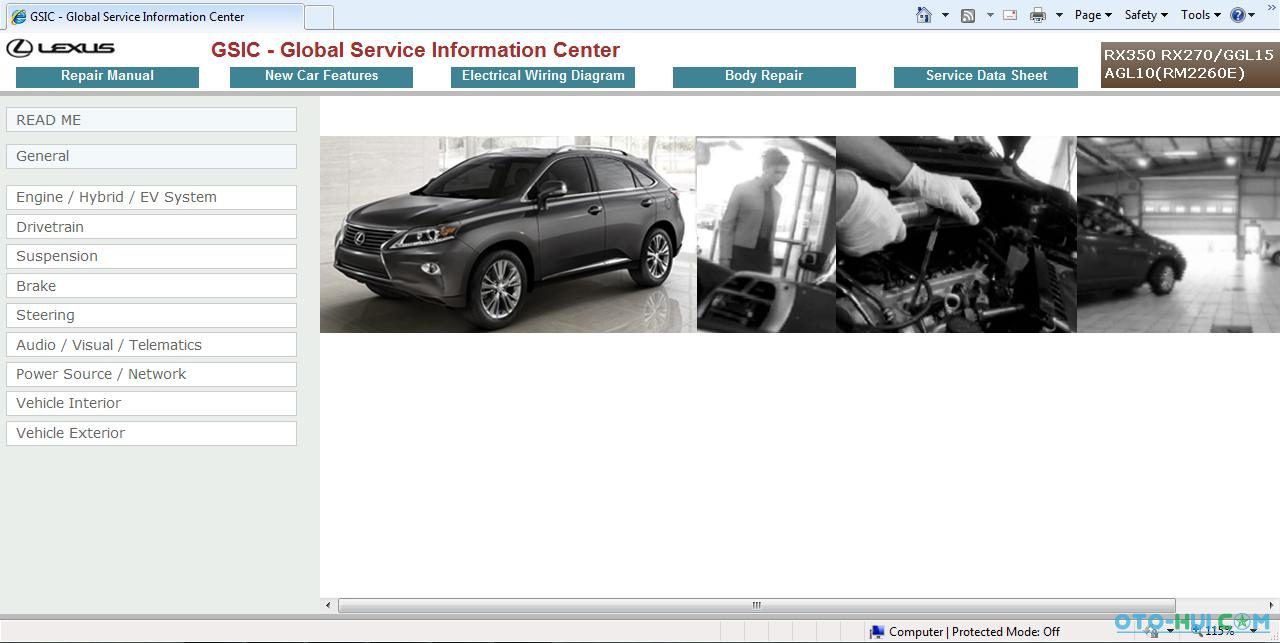Click the Print icon
1280x643 pixels.
click(x=1038, y=15)
